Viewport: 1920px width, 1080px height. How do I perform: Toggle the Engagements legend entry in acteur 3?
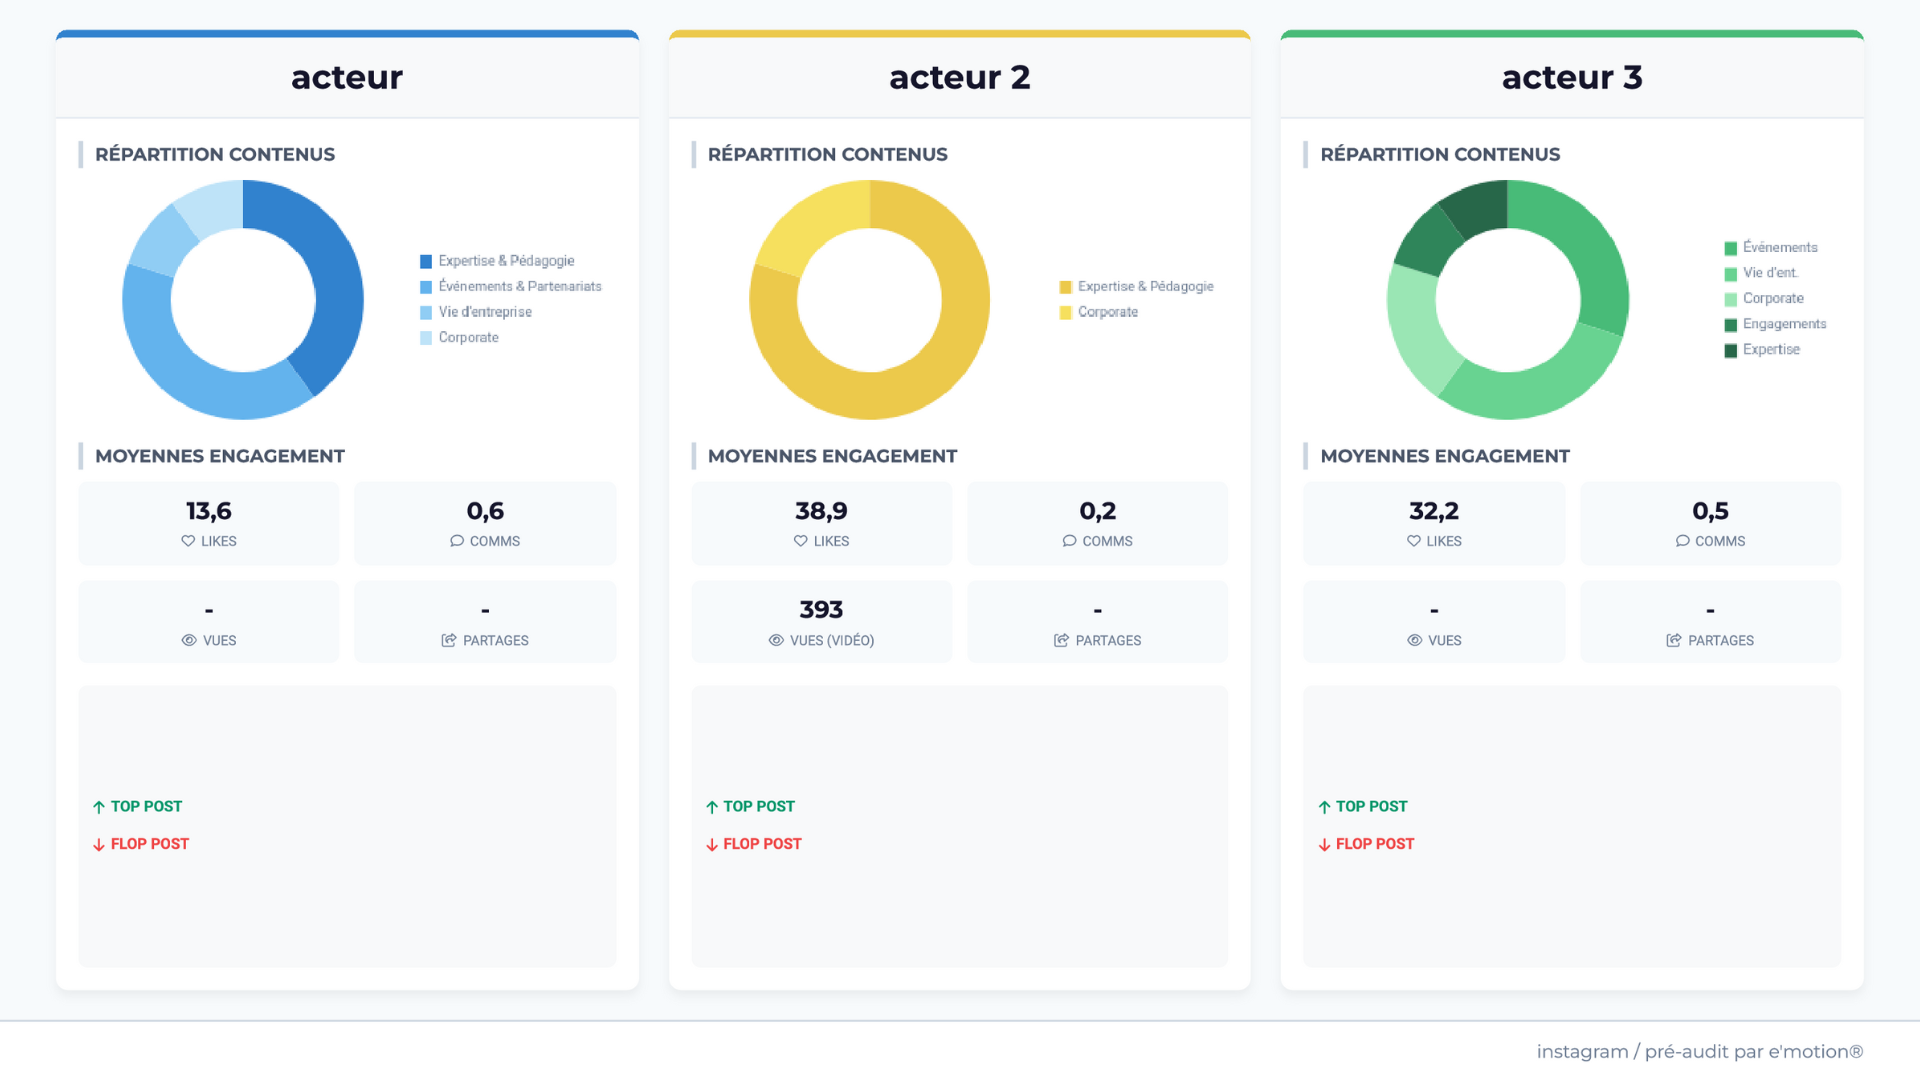(x=1784, y=324)
